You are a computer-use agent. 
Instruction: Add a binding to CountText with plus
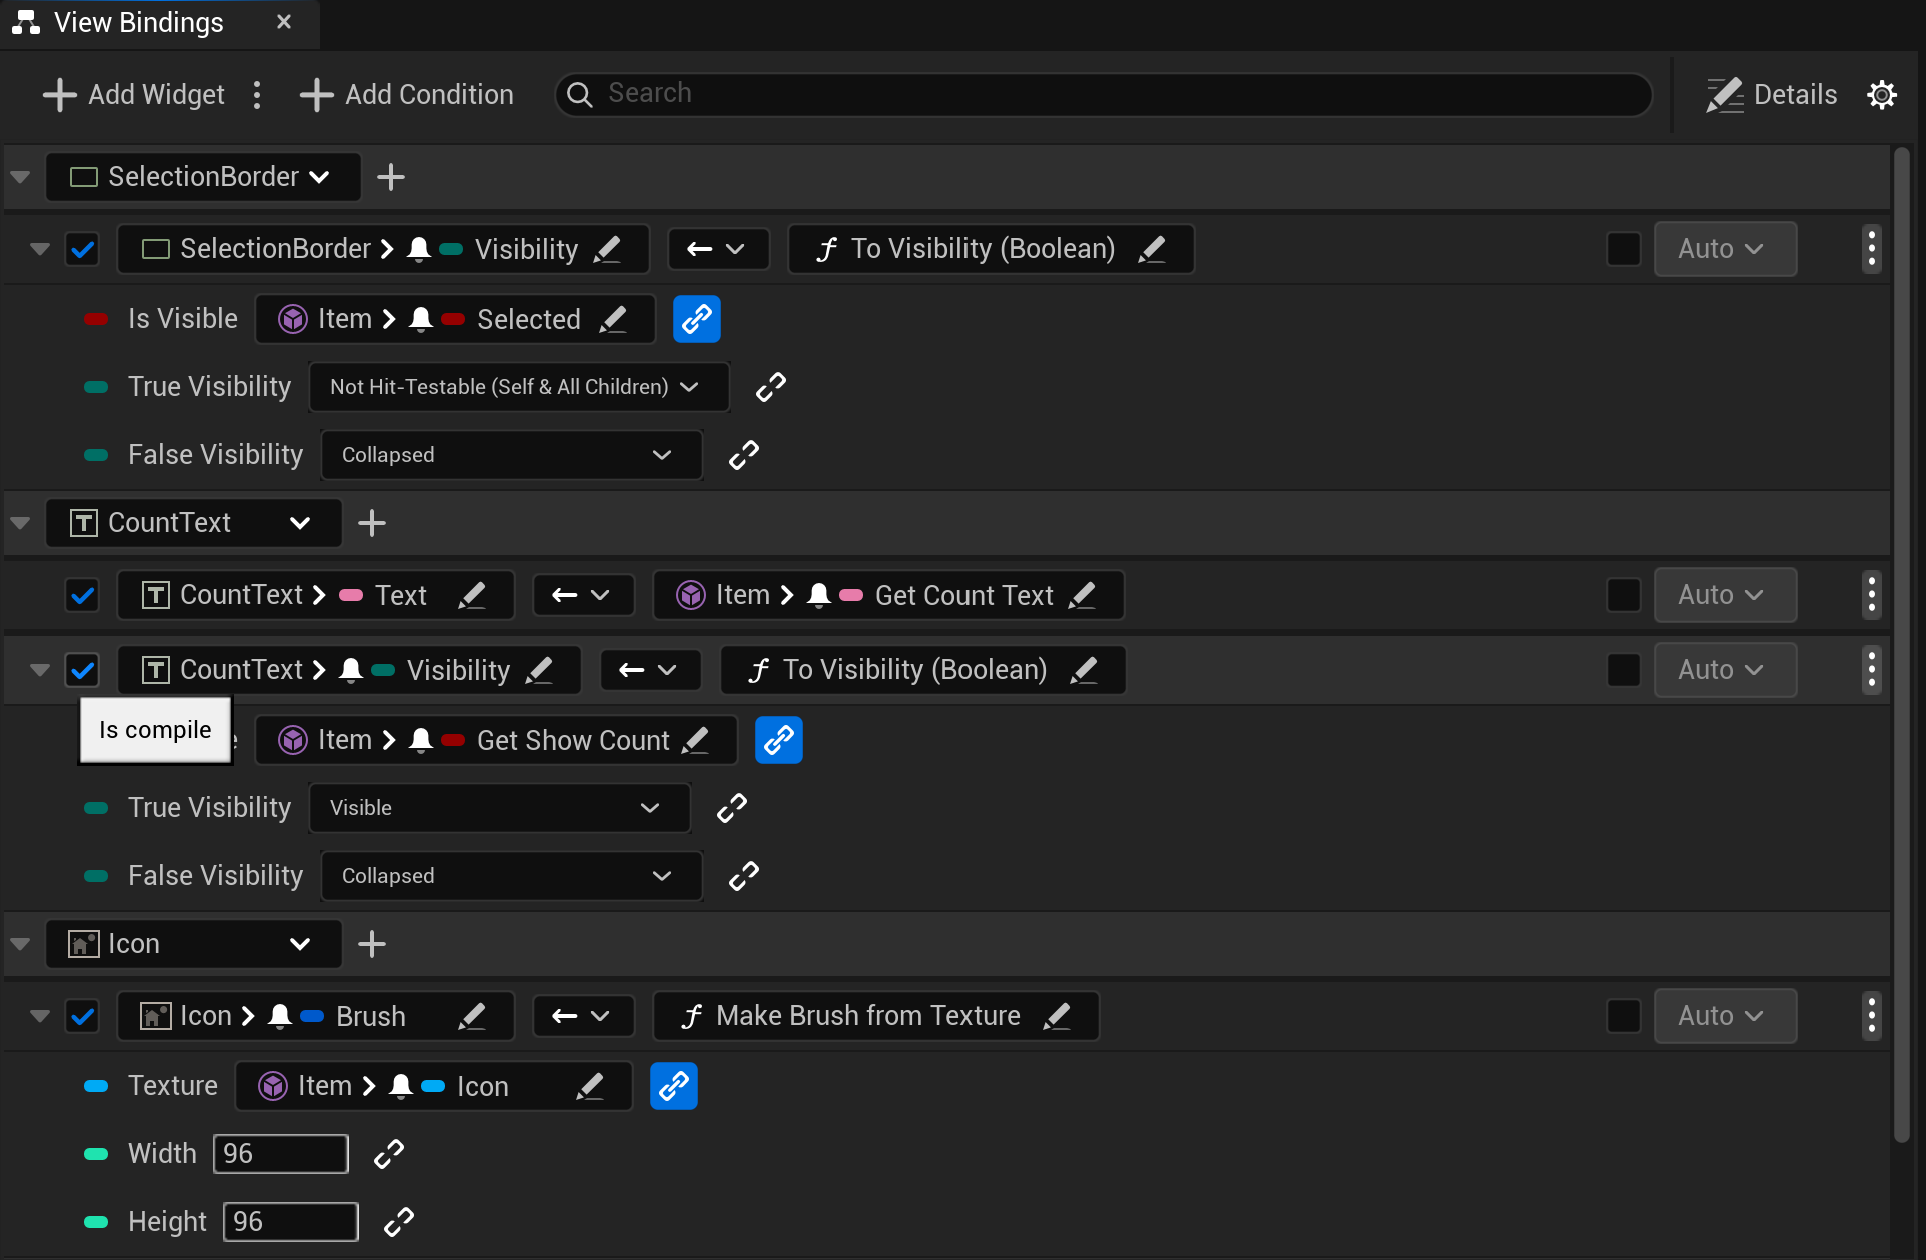372,523
